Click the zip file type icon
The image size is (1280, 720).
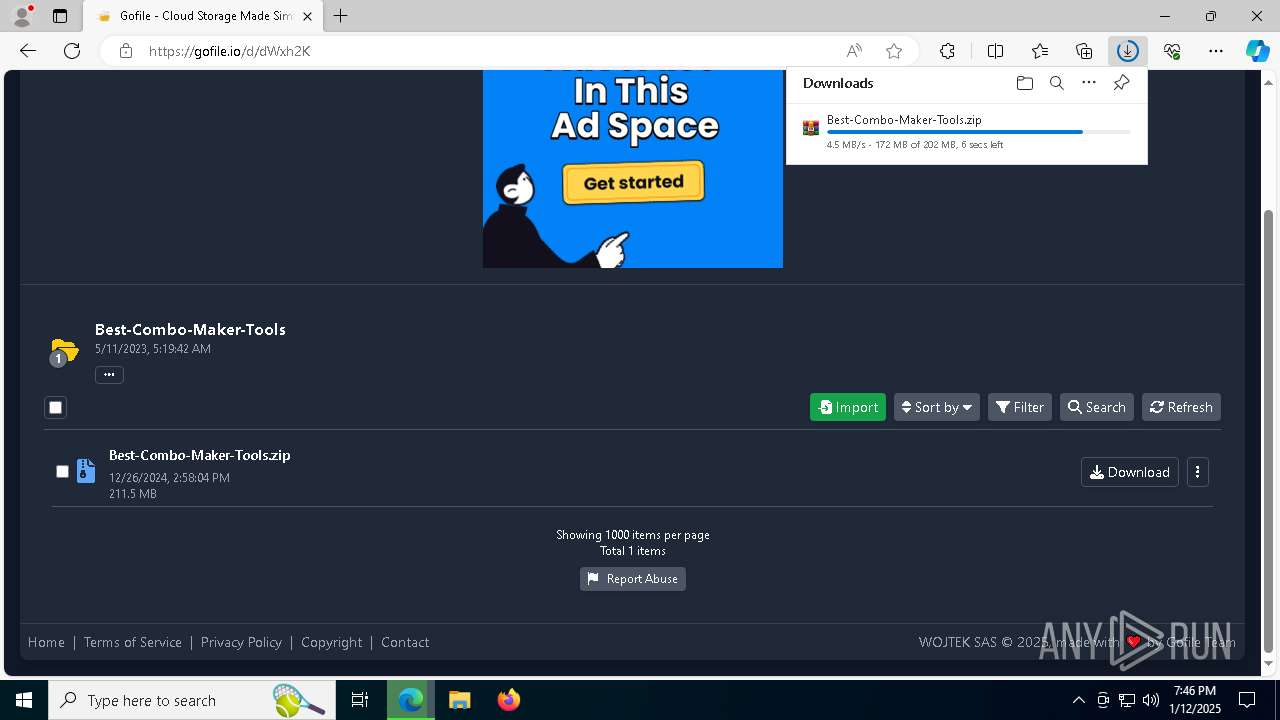point(86,471)
